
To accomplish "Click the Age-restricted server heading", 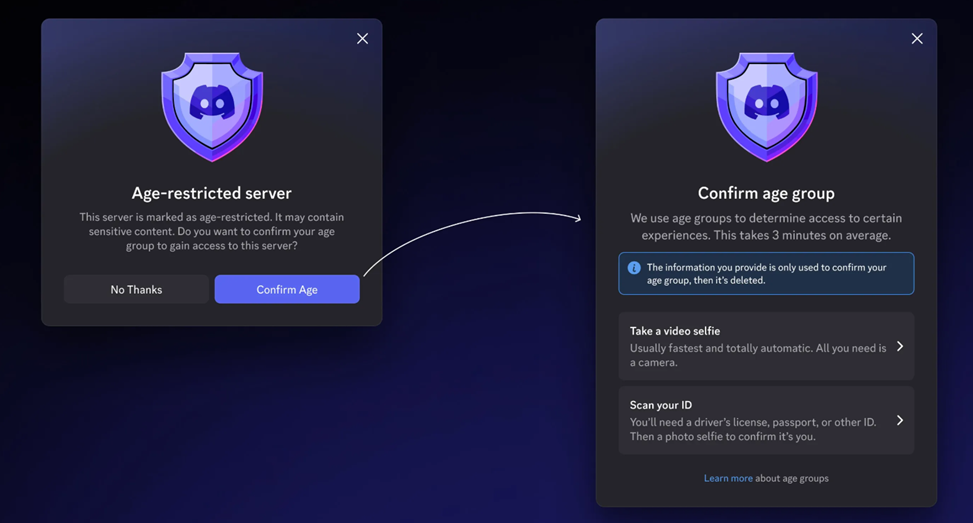I will pyautogui.click(x=212, y=193).
